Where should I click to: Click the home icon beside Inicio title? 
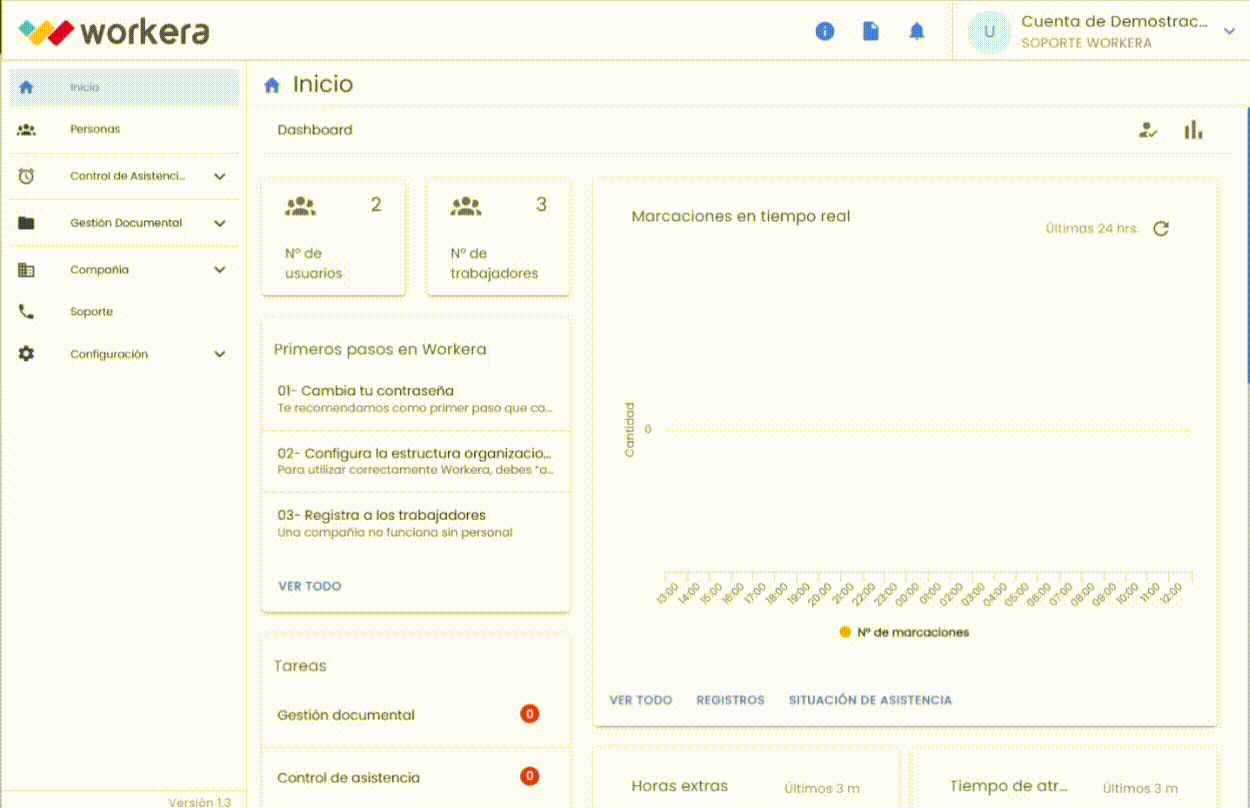click(272, 85)
